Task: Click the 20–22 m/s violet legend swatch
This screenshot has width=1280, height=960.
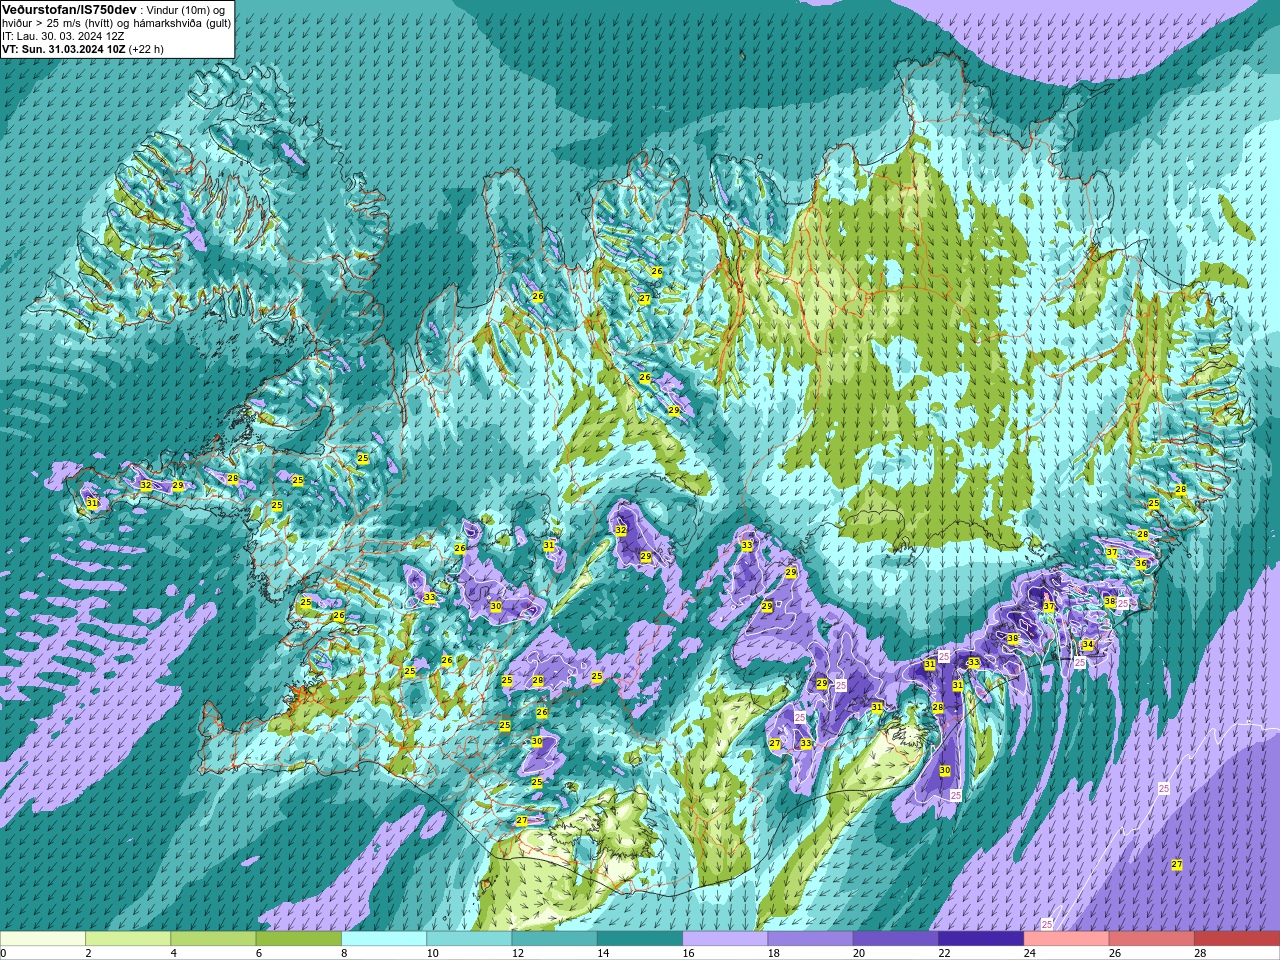Action: 895,939
